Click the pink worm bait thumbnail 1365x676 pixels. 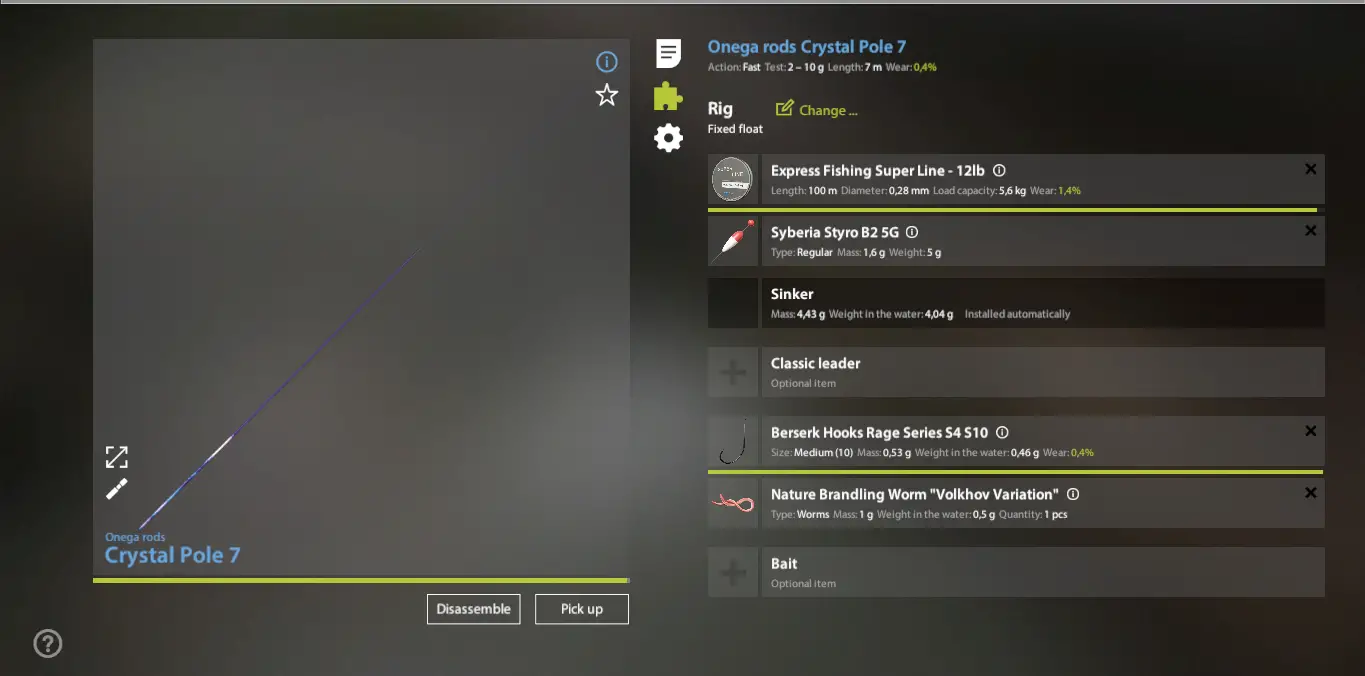(733, 503)
